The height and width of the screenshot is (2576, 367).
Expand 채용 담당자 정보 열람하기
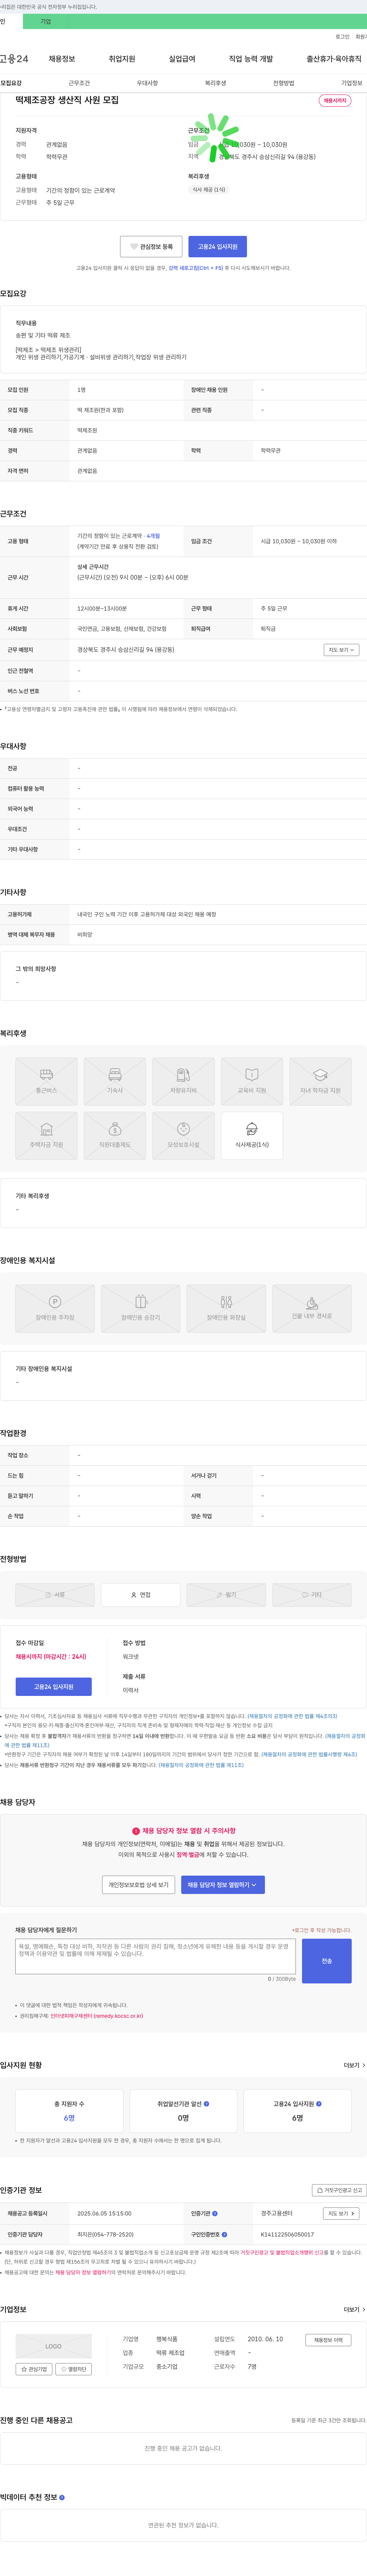(222, 1885)
